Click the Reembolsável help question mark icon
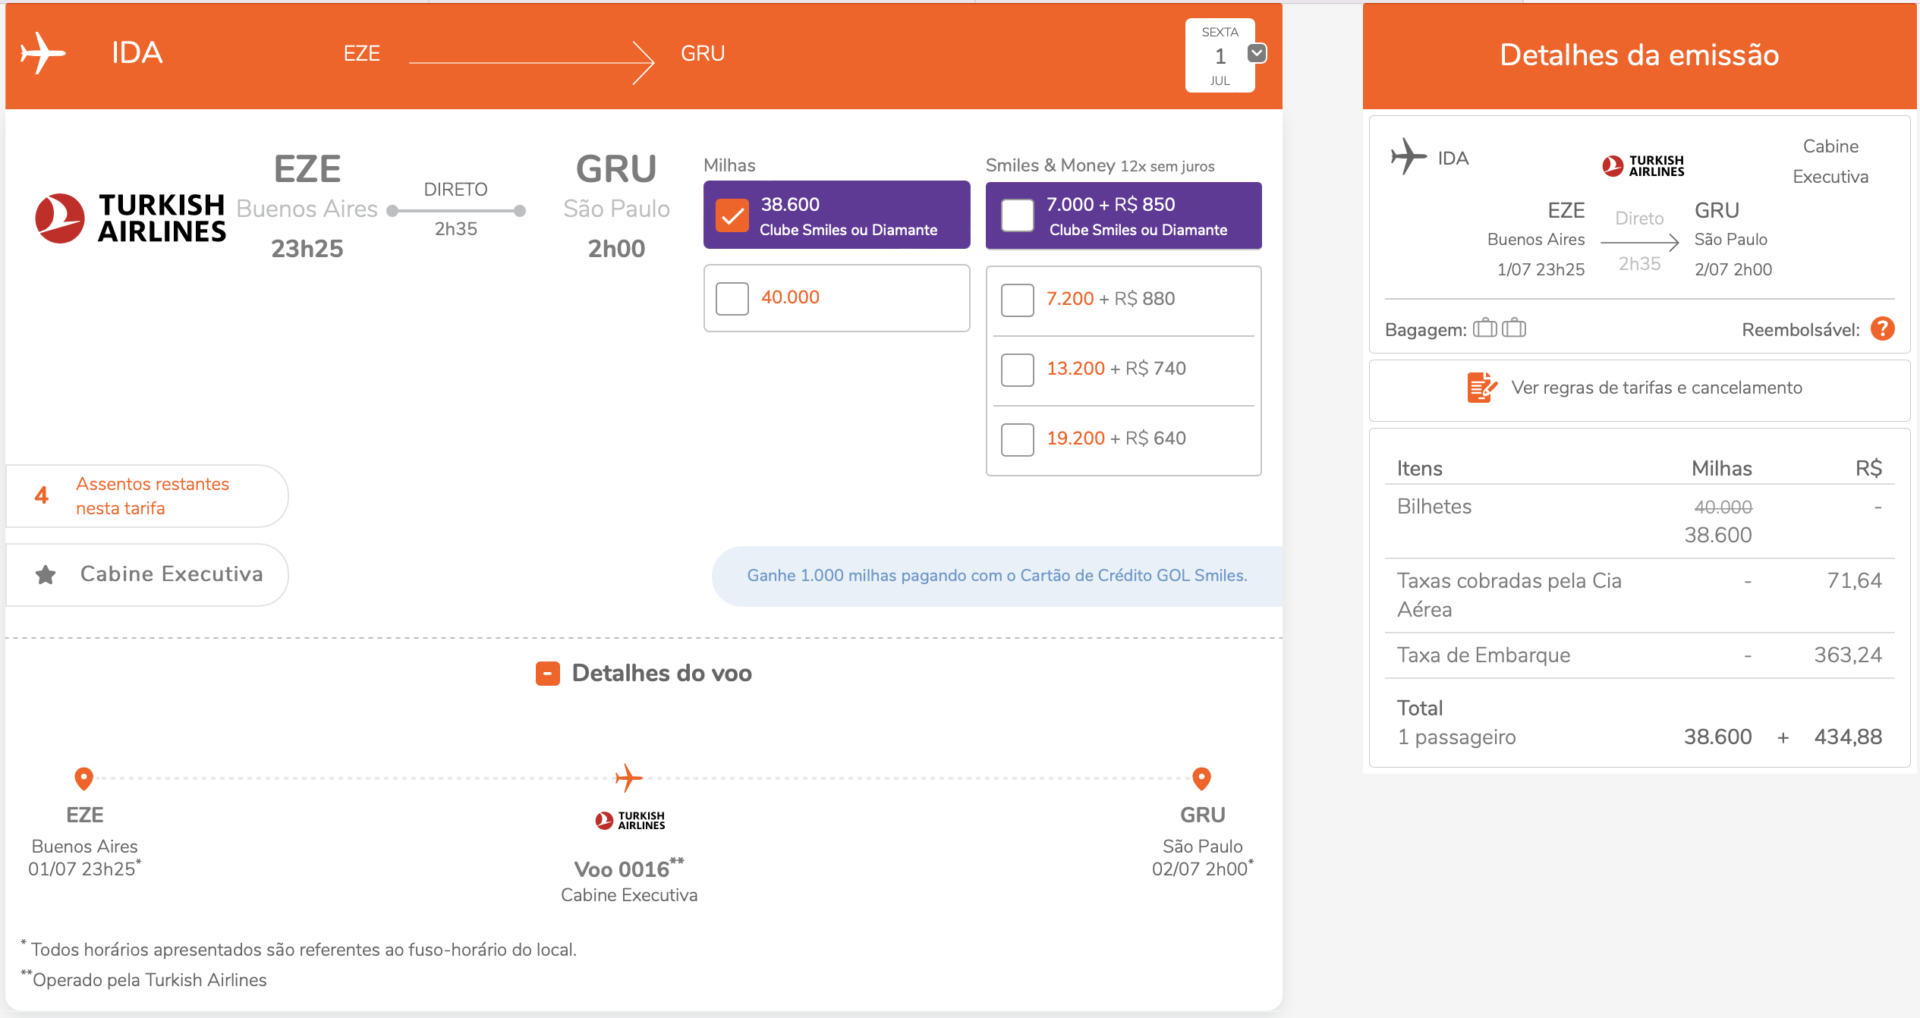Image resolution: width=1920 pixels, height=1018 pixels. click(1883, 329)
